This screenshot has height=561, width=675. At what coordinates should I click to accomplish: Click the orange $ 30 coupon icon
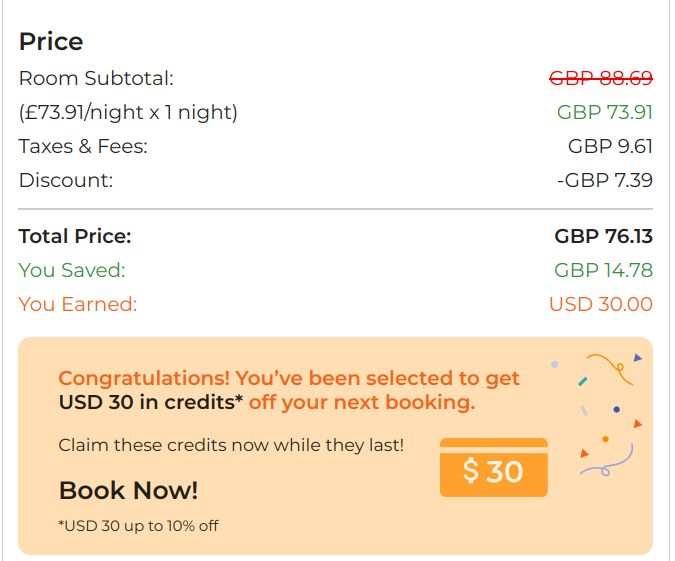(493, 468)
